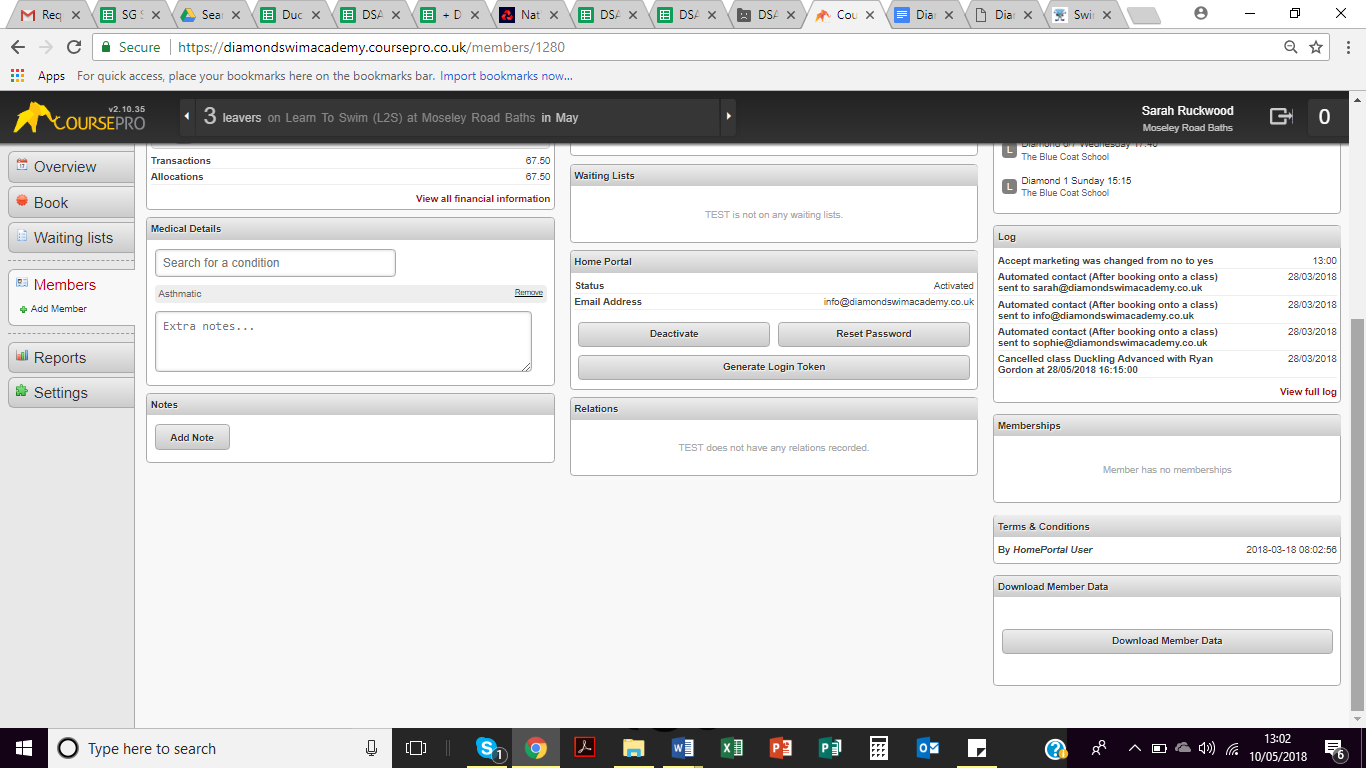1366x768 pixels.
Task: Click the volume speaker icon
Action: point(1207,748)
